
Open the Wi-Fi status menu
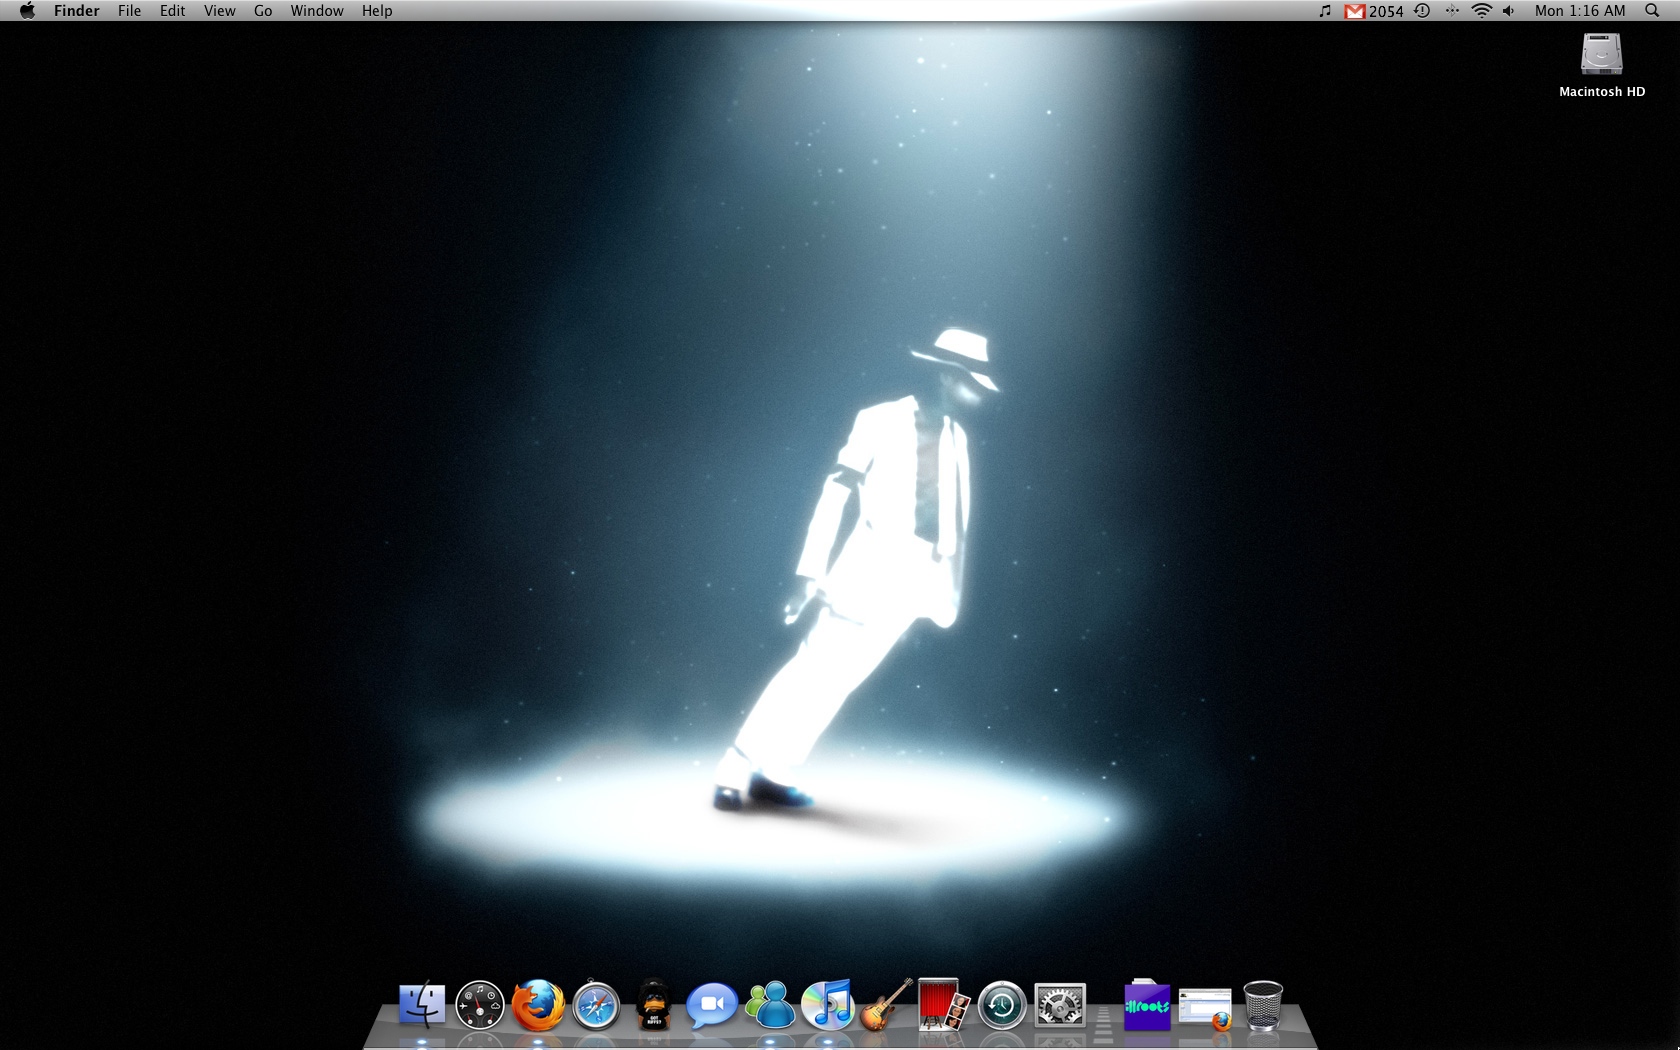click(1481, 11)
